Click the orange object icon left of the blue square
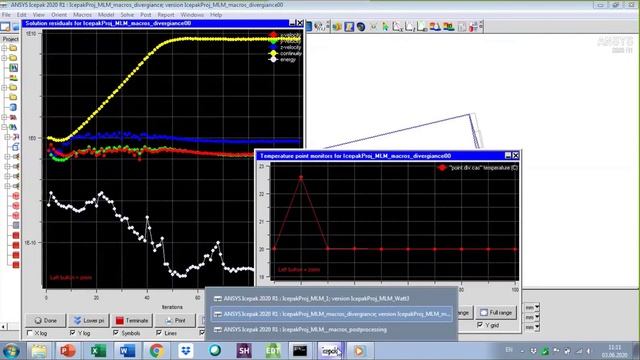The width and height of the screenshot is (640, 360). point(337,27)
